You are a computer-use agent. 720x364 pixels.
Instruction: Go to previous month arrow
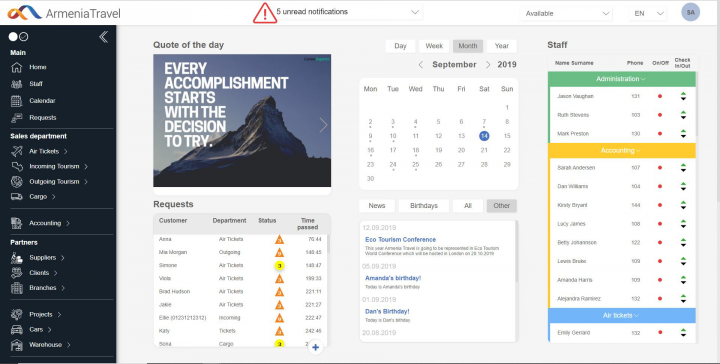point(421,65)
